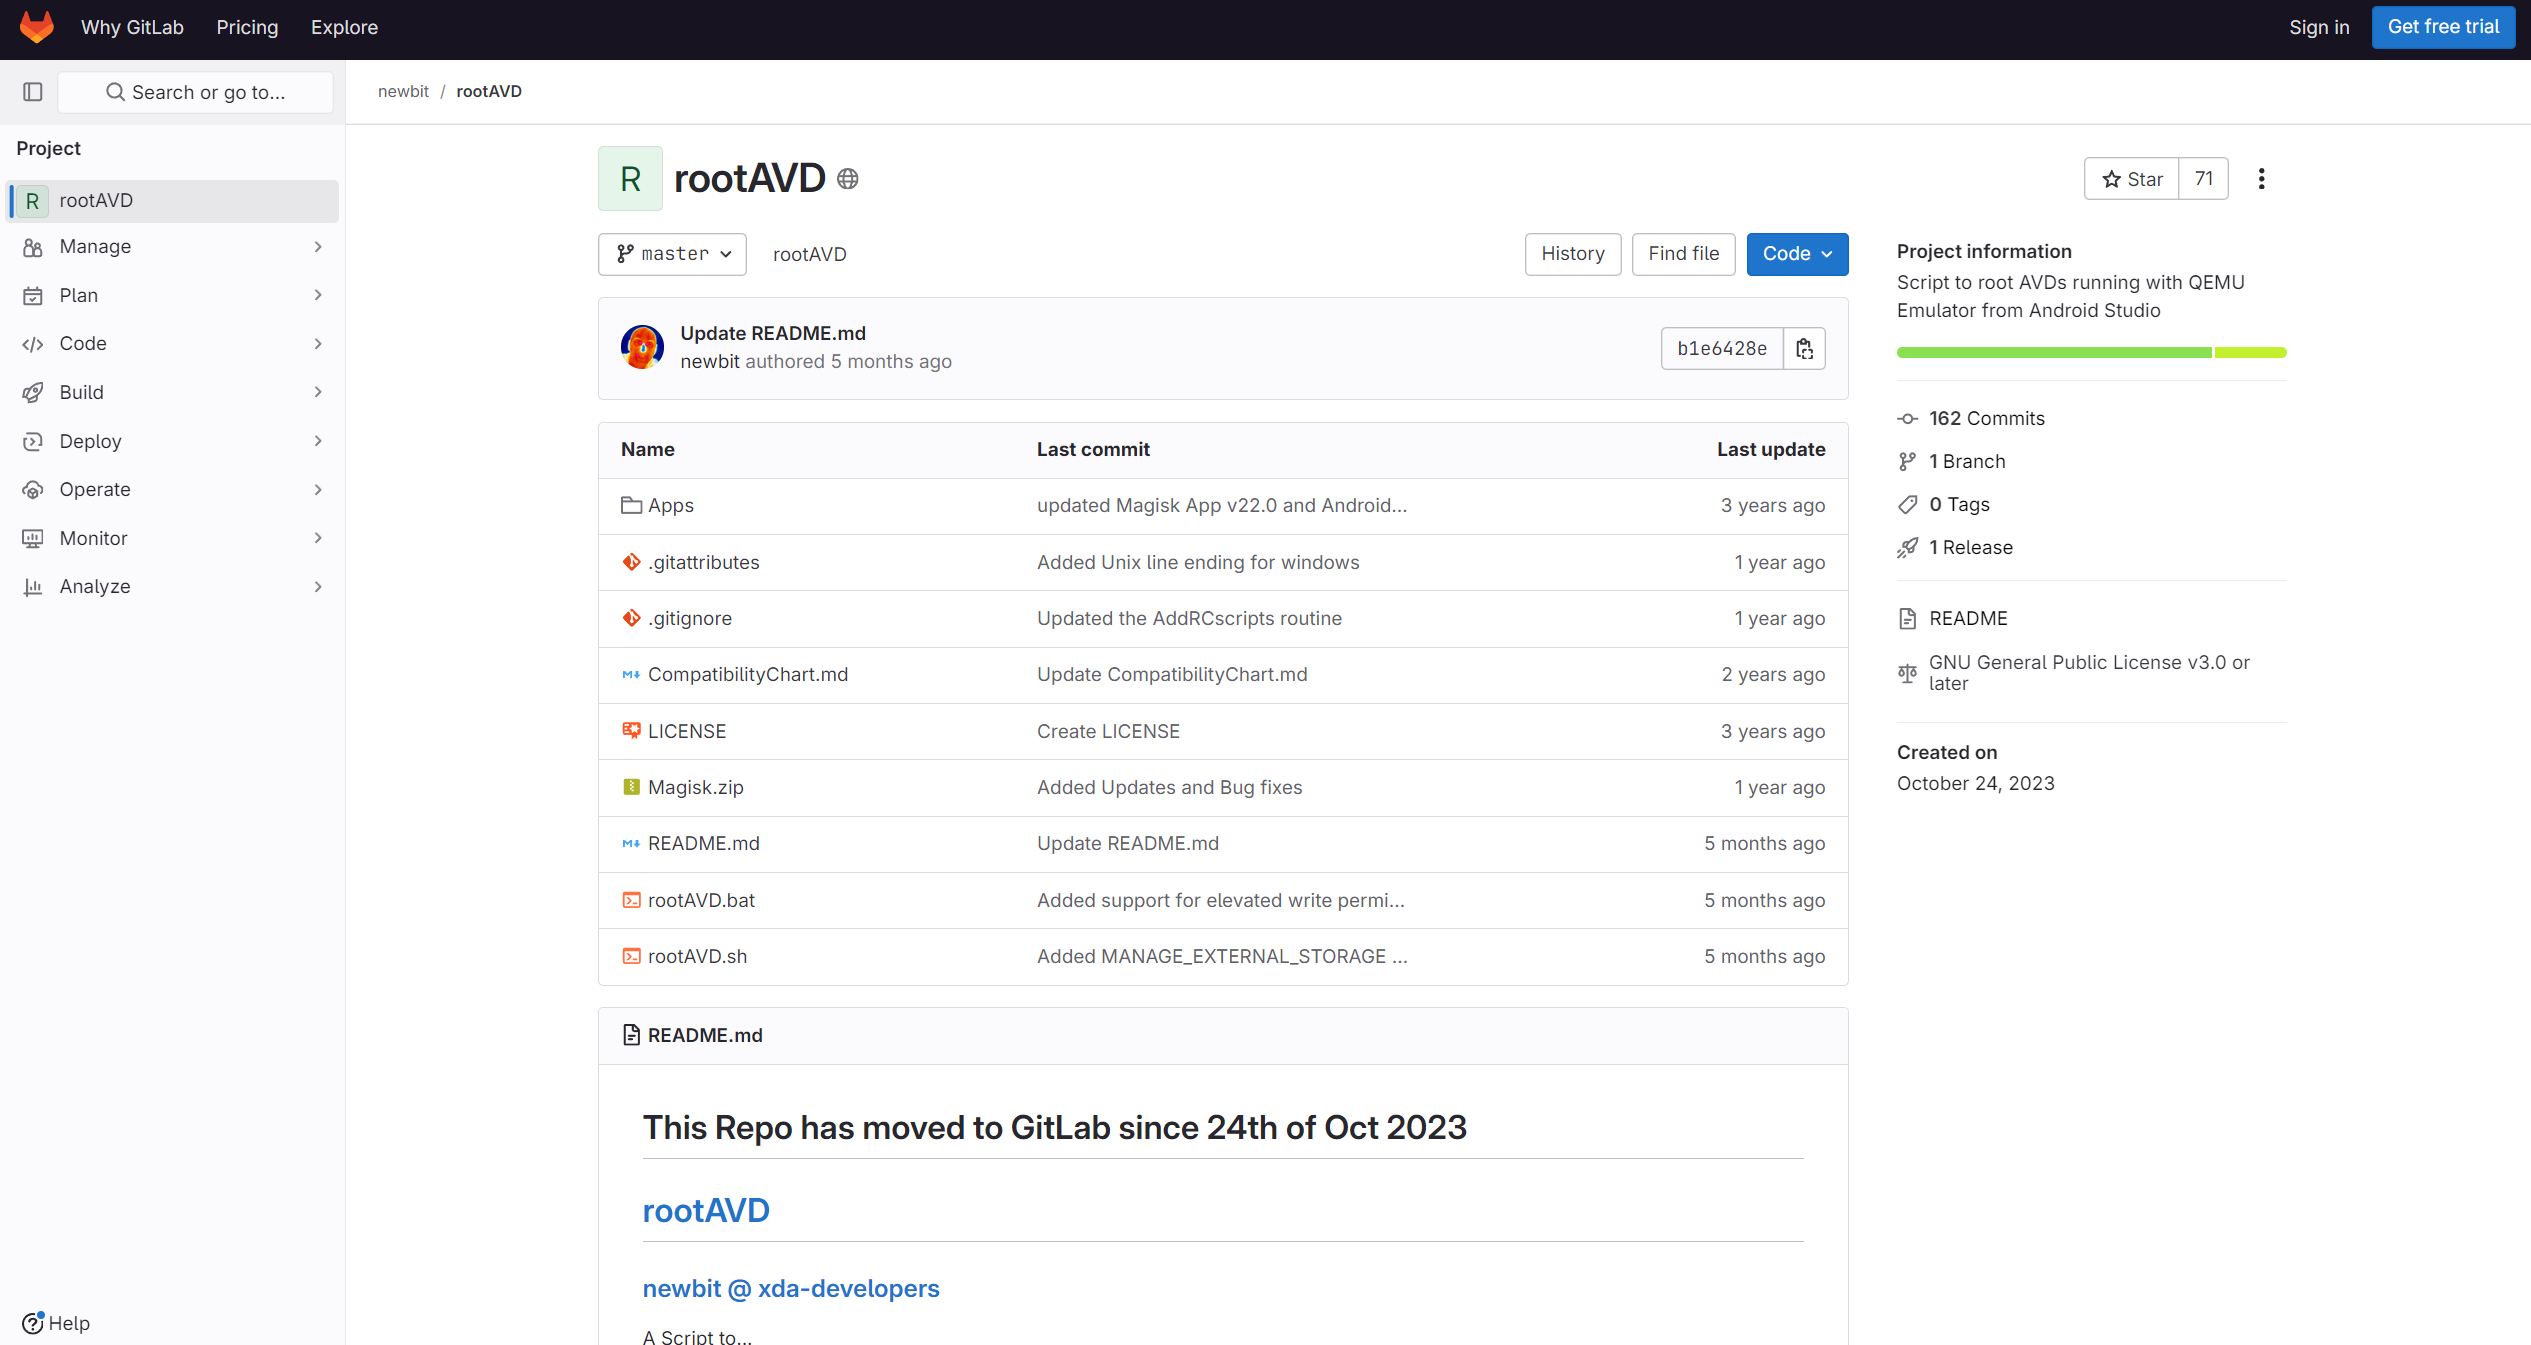This screenshot has width=2531, height=1345.
Task: Open the Pricing menu item
Action: tap(247, 27)
